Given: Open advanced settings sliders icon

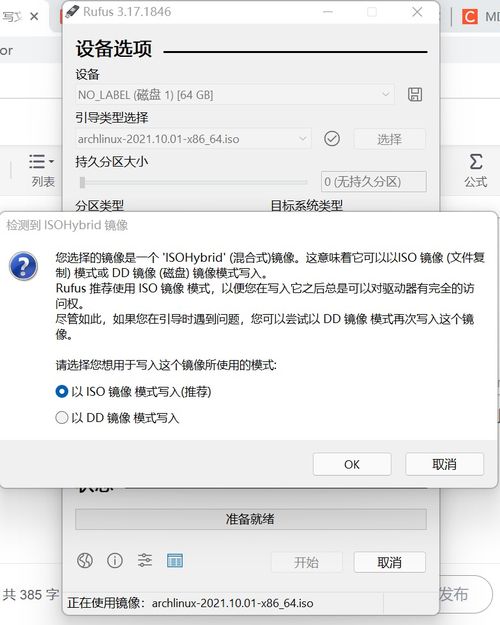Looking at the screenshot, I should 145,560.
